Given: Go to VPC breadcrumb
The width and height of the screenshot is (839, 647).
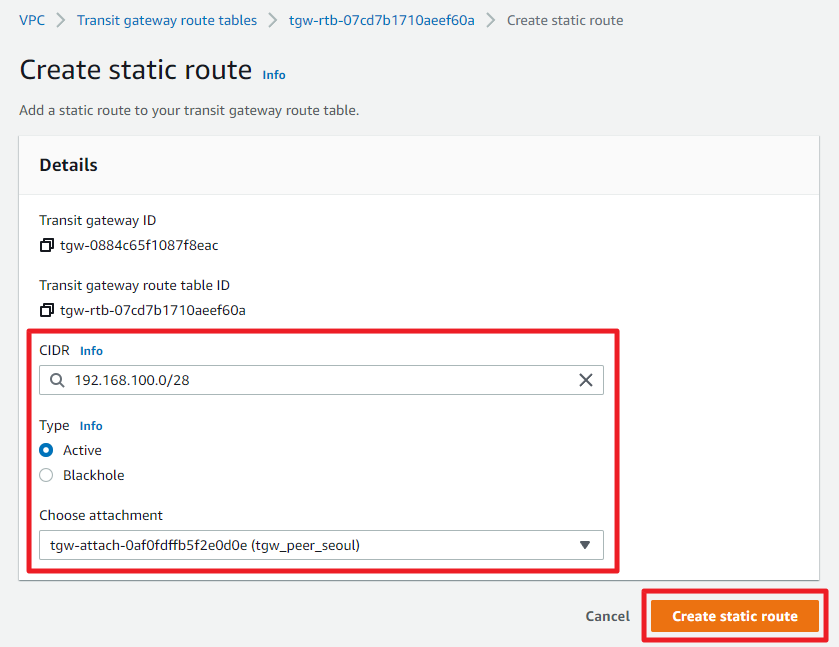Looking at the screenshot, I should tap(32, 20).
